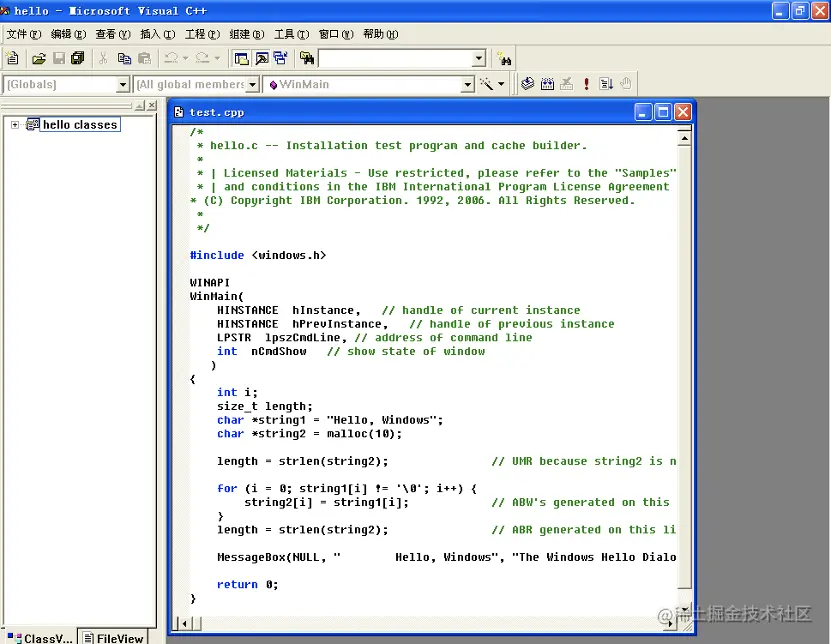The image size is (832, 644).
Task: Close the workspace panel with X button
Action: [152, 106]
